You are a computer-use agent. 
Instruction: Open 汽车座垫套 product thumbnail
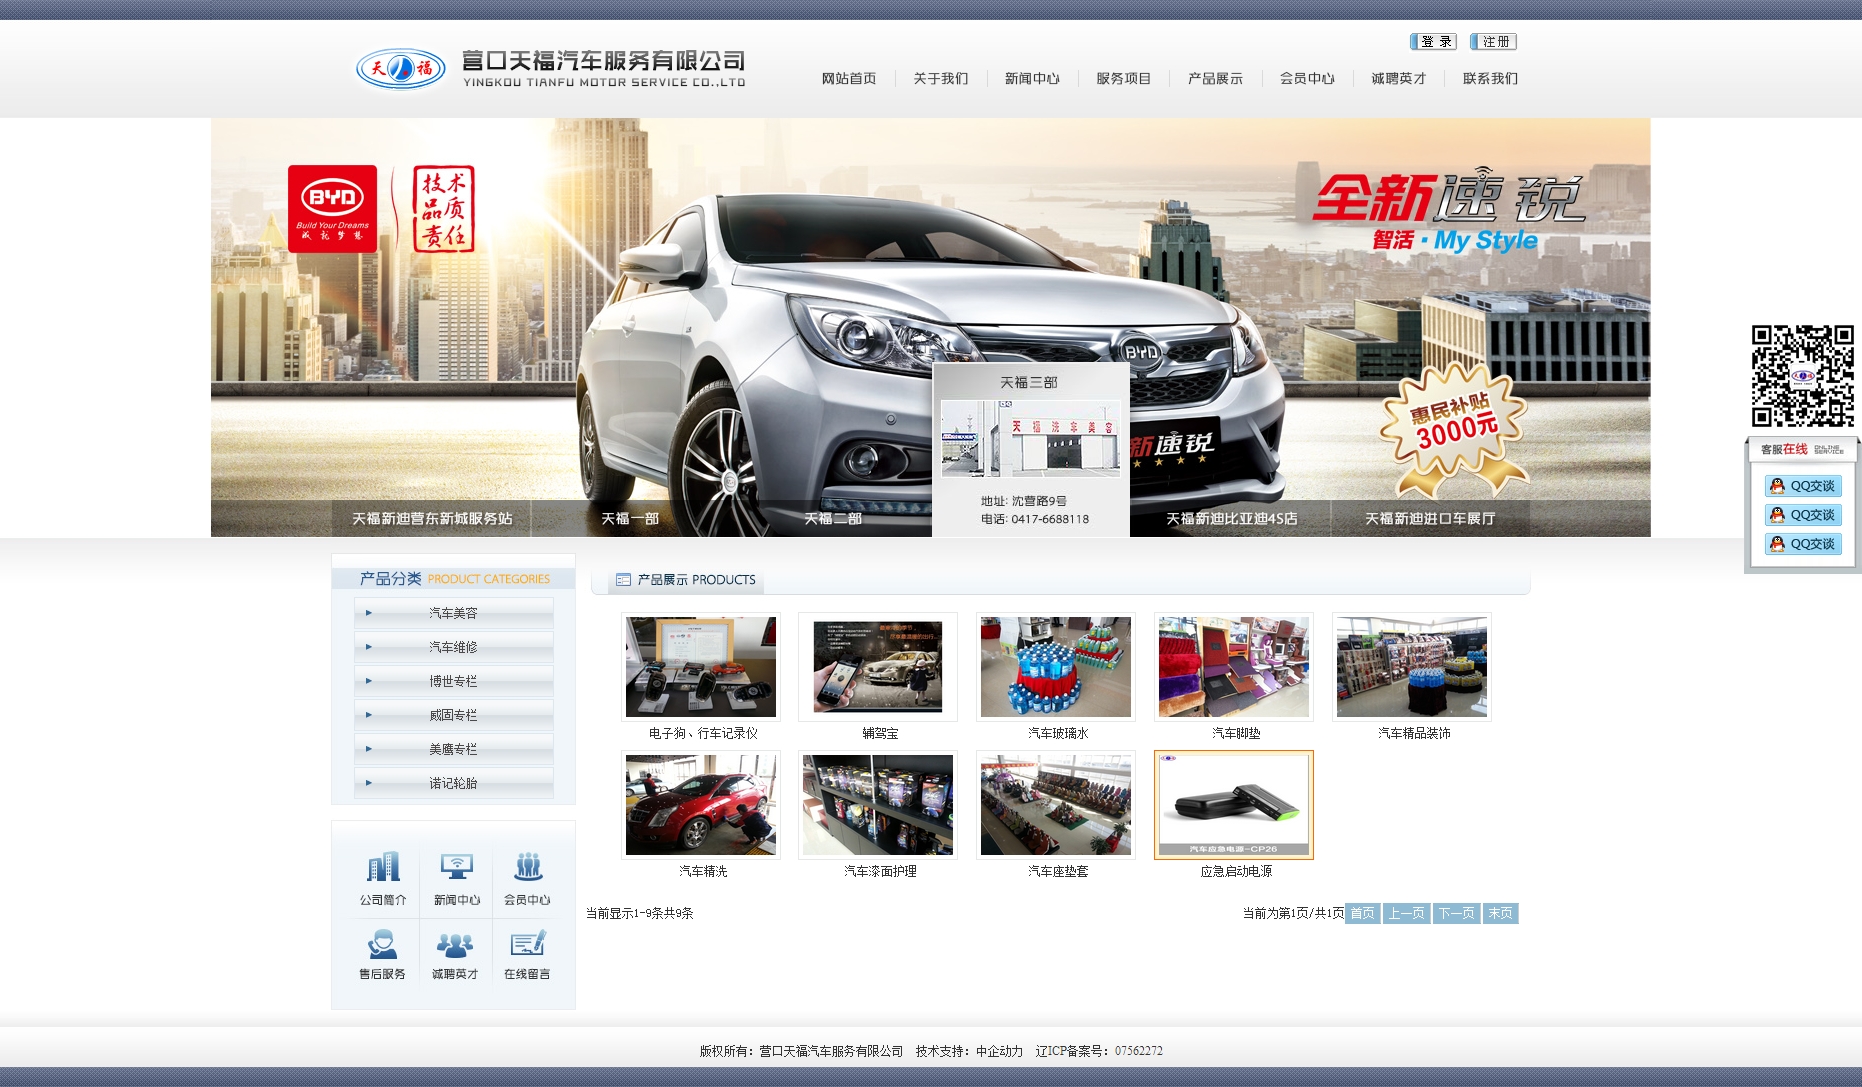1056,805
